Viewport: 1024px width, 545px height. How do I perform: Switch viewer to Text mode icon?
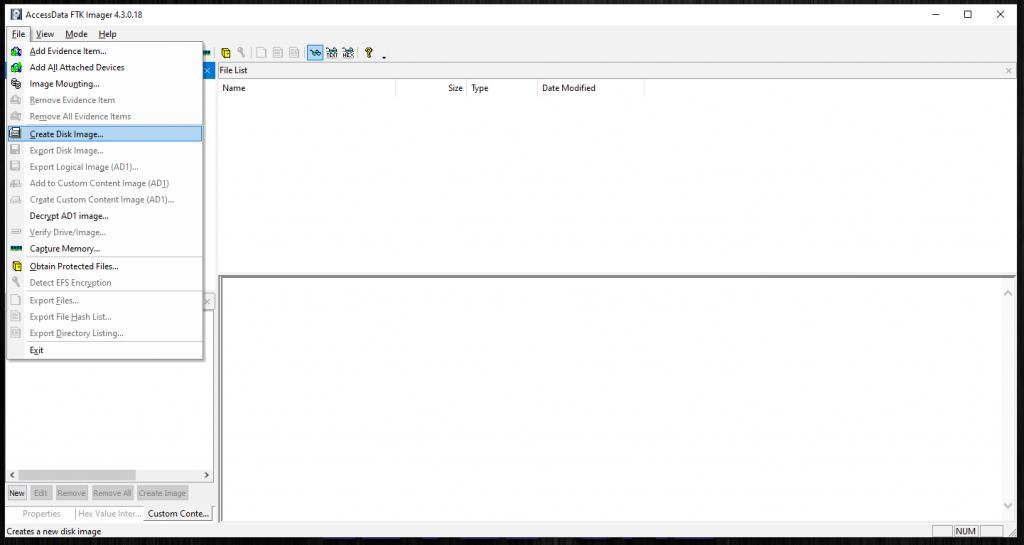pos(332,53)
